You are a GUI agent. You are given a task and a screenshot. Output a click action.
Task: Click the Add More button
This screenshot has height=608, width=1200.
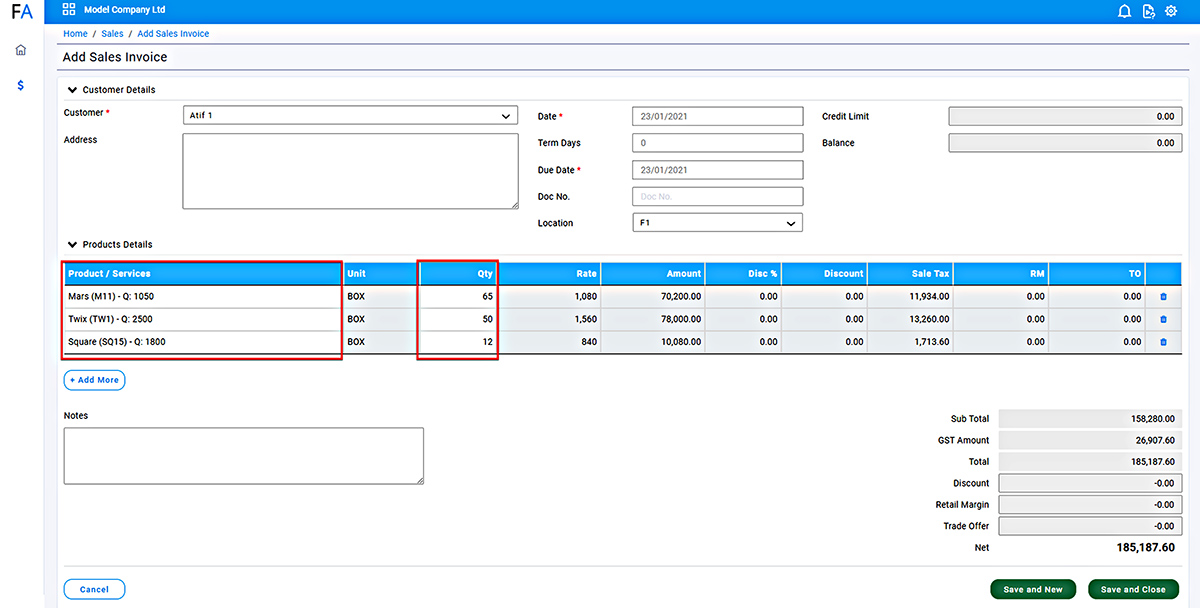pos(94,380)
